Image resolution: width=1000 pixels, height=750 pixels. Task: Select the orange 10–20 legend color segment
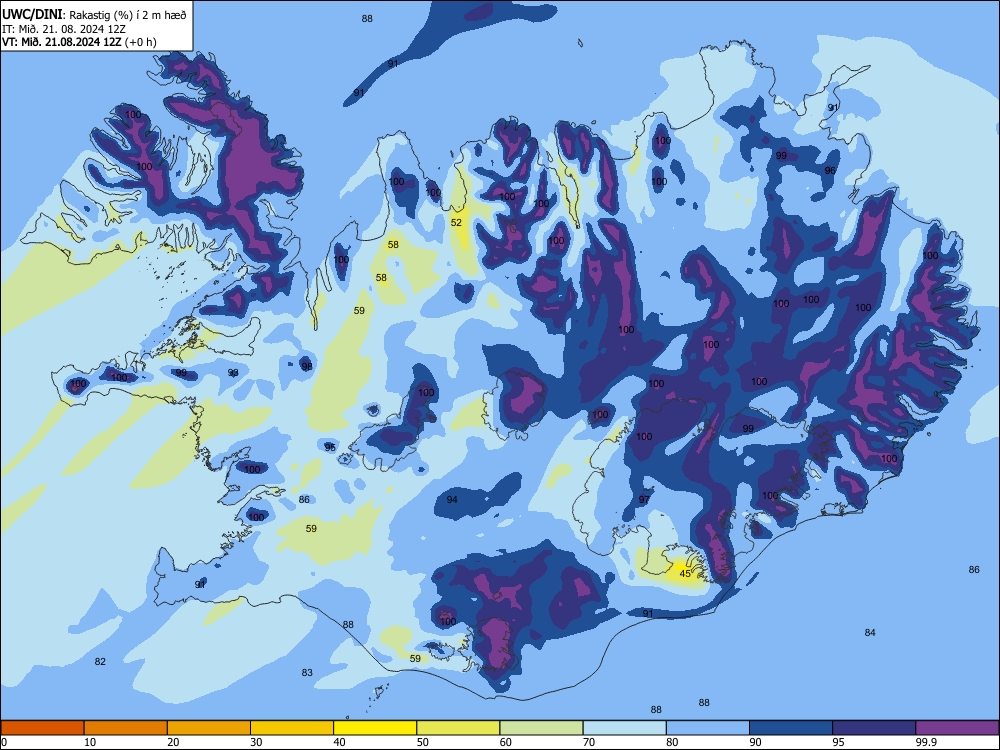click(126, 728)
